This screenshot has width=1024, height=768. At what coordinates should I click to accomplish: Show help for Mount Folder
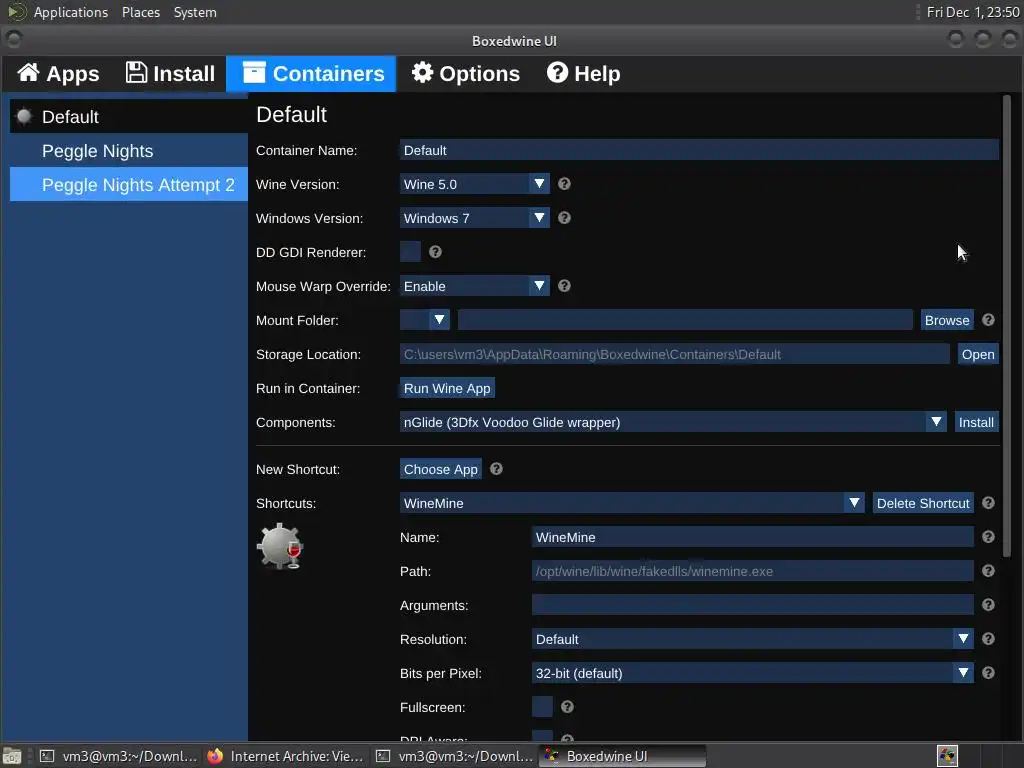(988, 320)
